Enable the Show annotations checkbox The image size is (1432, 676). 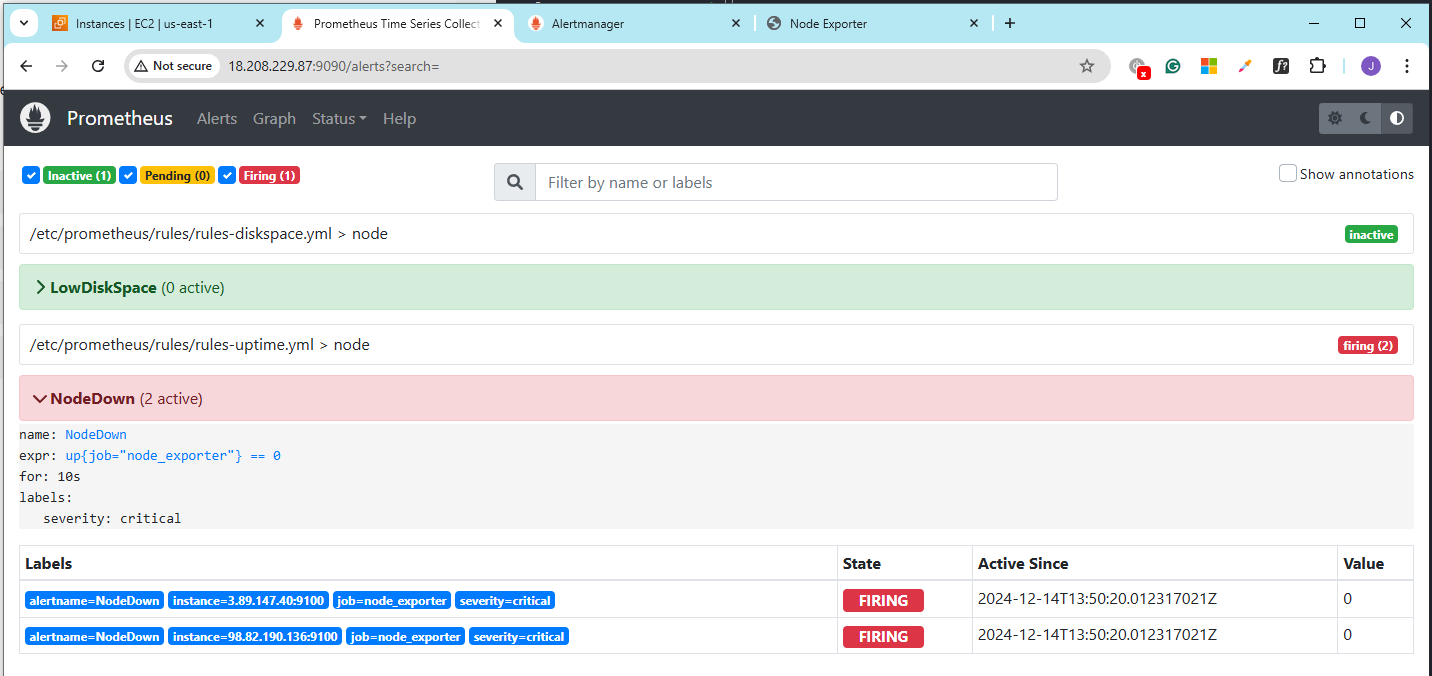1288,173
